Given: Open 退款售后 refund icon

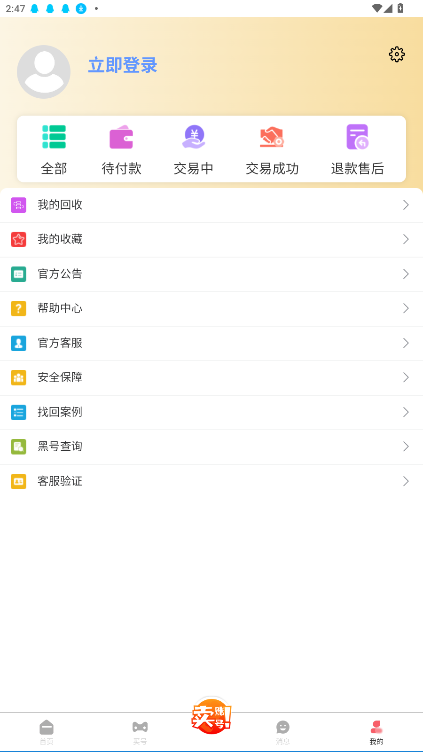Looking at the screenshot, I should [x=357, y=137].
